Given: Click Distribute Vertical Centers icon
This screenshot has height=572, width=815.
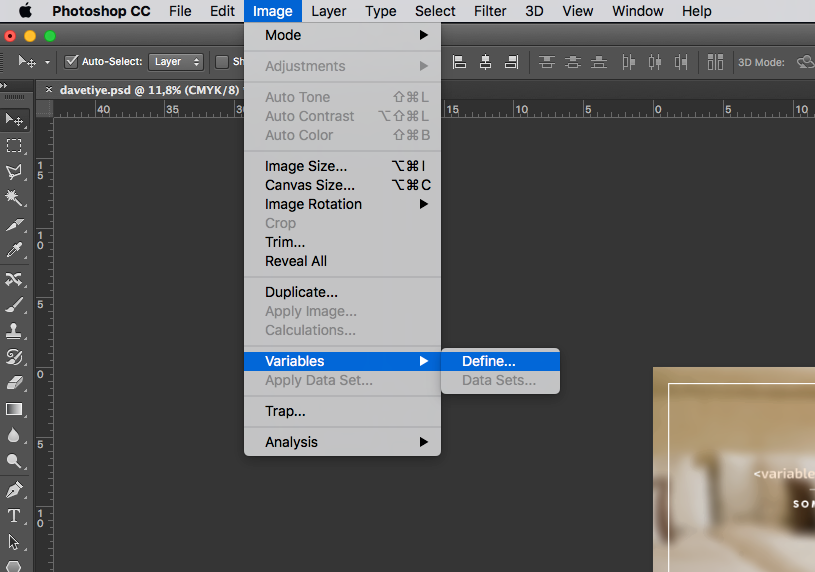Looking at the screenshot, I should [573, 62].
